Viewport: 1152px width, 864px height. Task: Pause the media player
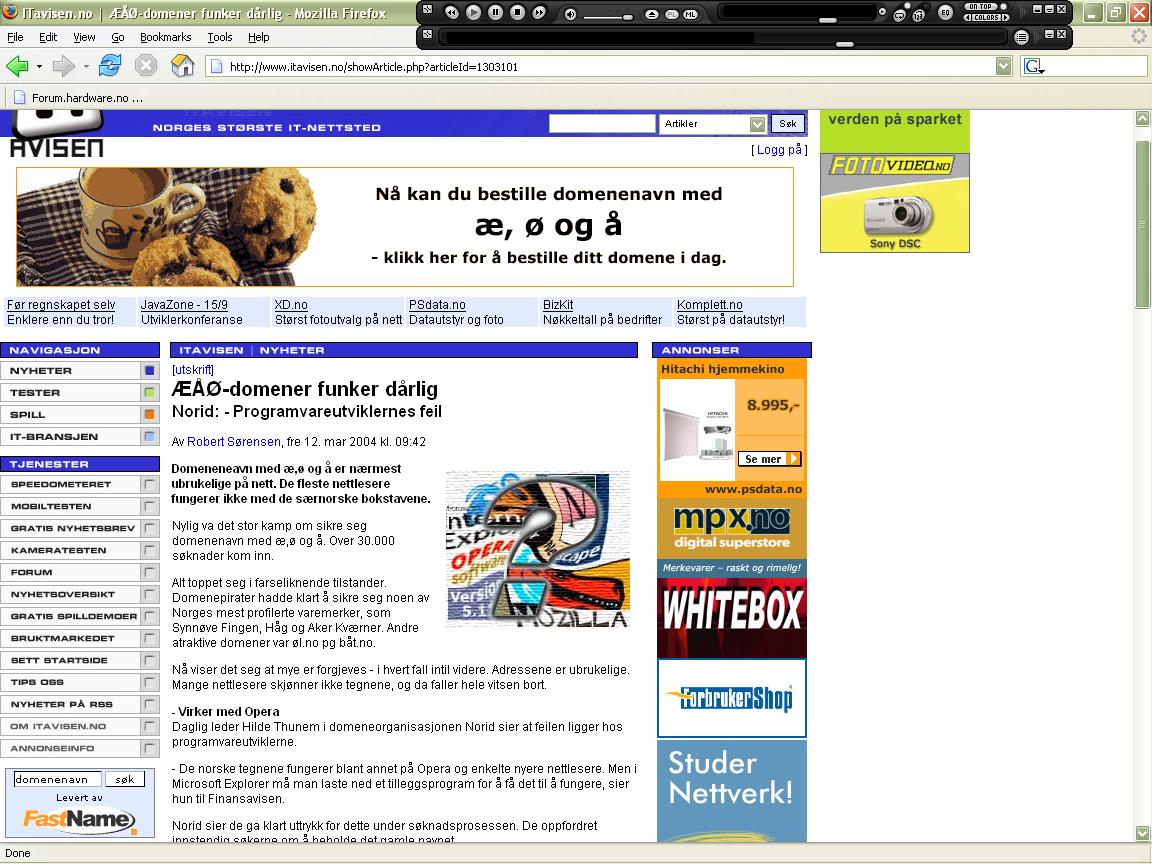click(495, 12)
